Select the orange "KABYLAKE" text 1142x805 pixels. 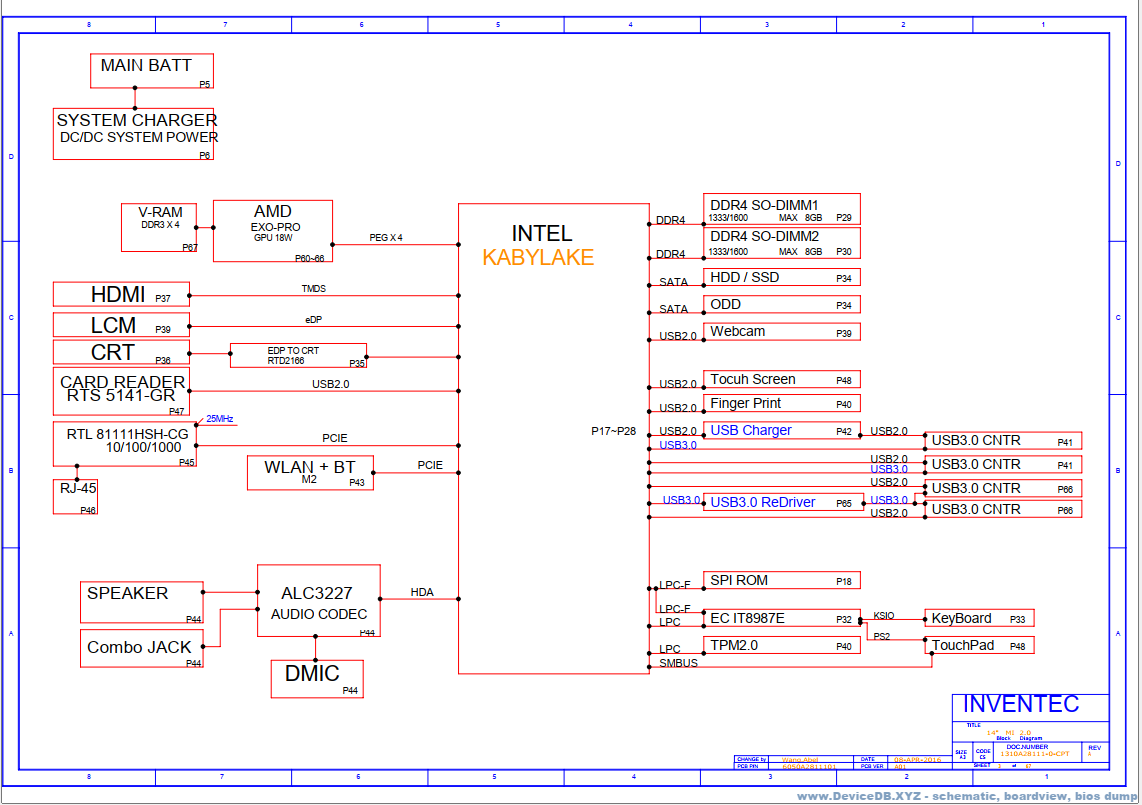tap(538, 257)
